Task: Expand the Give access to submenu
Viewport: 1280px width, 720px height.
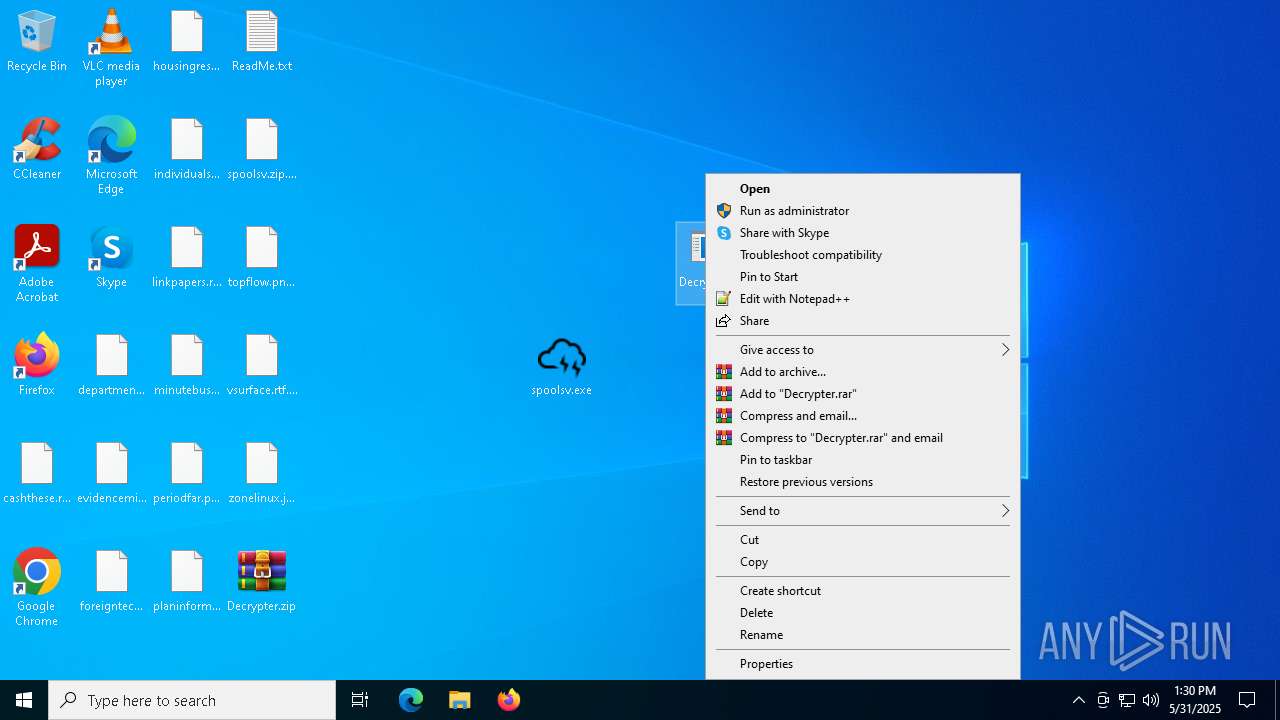Action: 863,350
